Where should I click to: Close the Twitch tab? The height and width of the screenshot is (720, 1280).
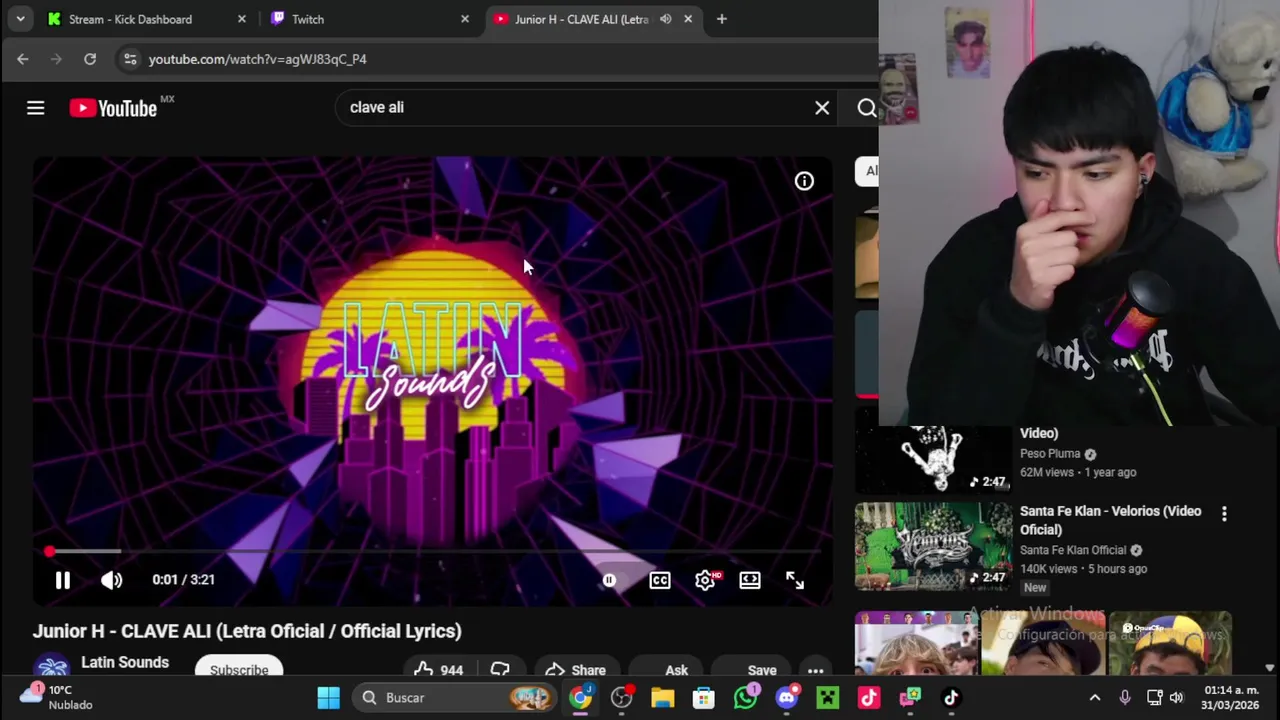[464, 19]
